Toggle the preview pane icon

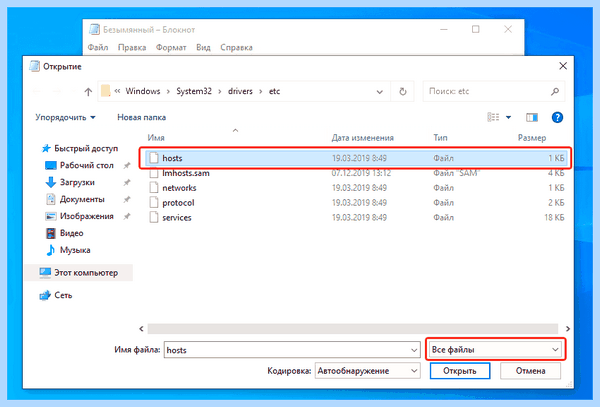point(532,117)
